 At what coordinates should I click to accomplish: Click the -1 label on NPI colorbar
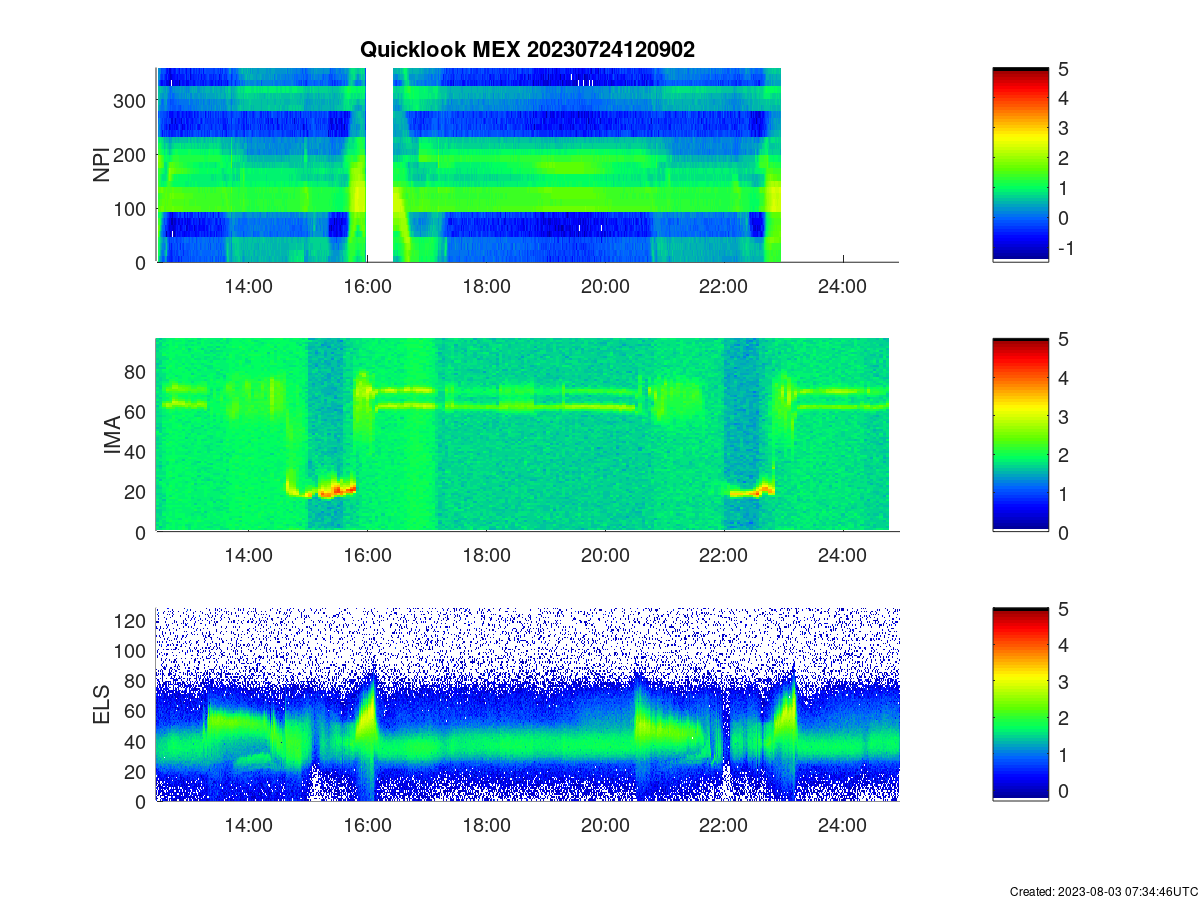point(1066,248)
